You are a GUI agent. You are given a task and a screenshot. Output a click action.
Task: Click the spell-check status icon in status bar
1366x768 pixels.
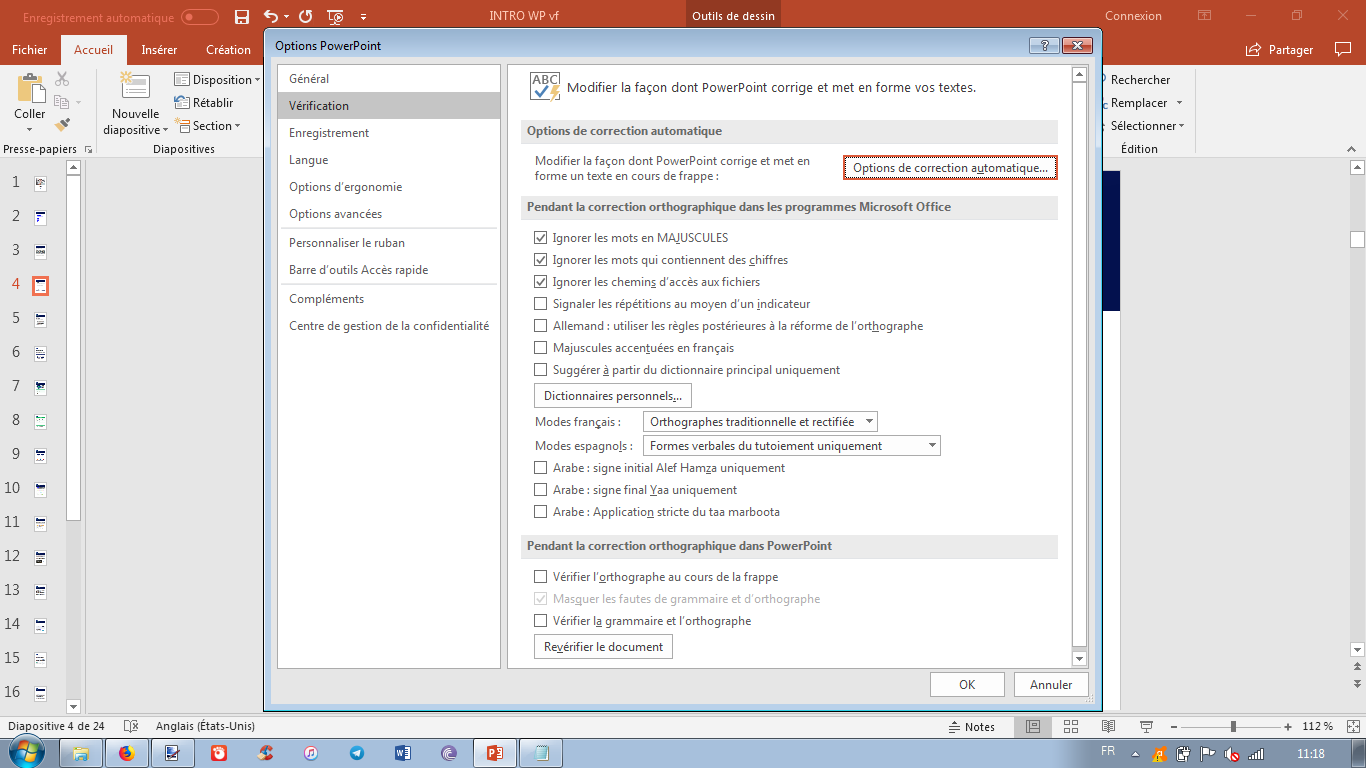[x=130, y=726]
